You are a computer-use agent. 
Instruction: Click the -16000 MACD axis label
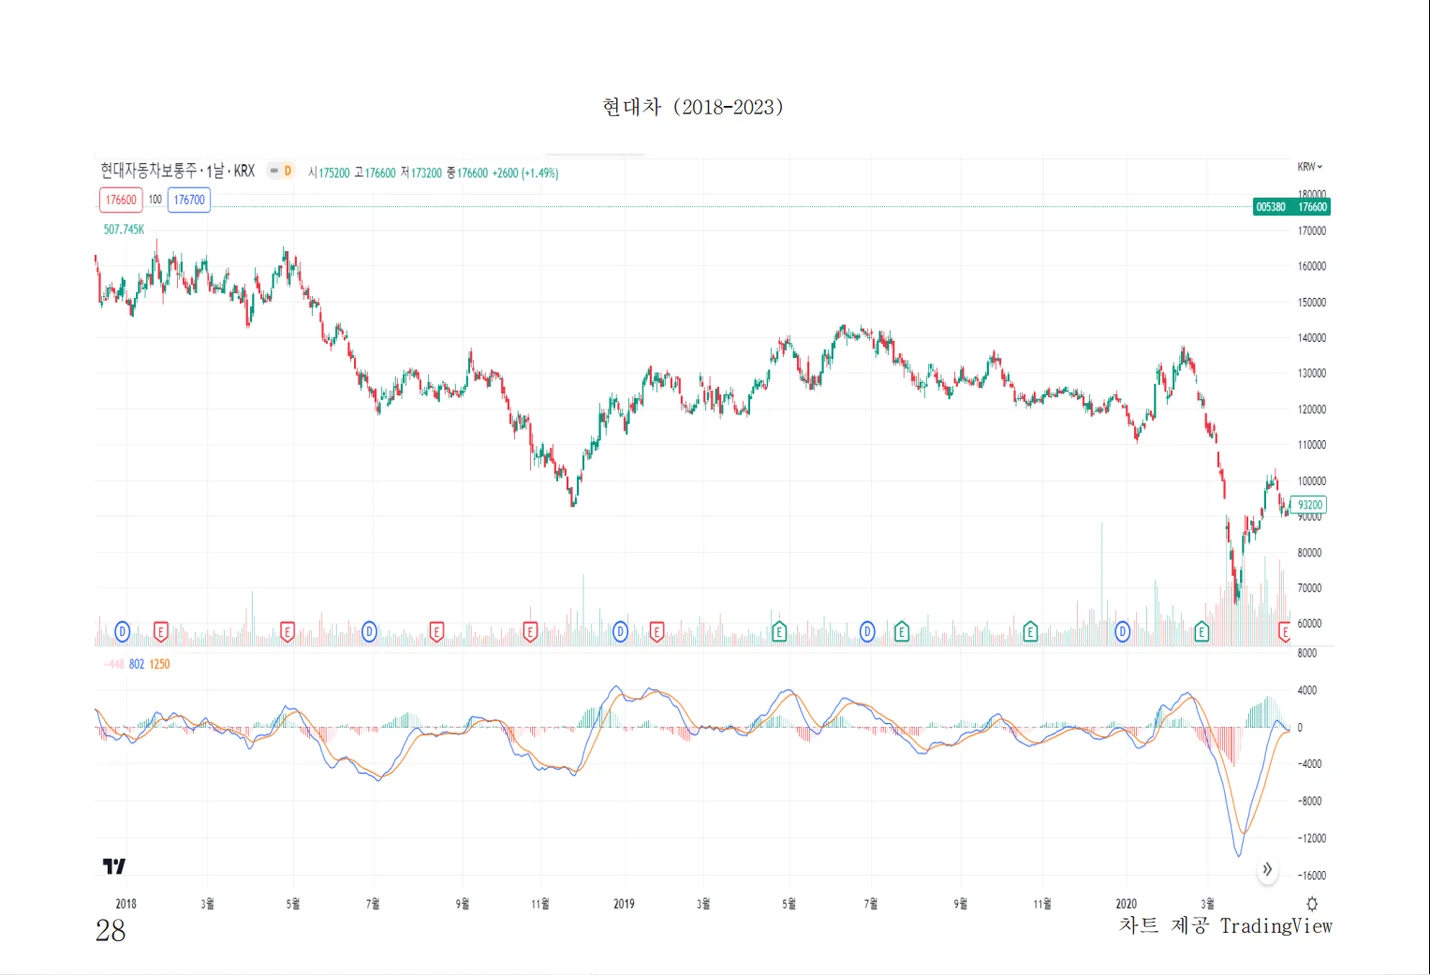(1311, 876)
